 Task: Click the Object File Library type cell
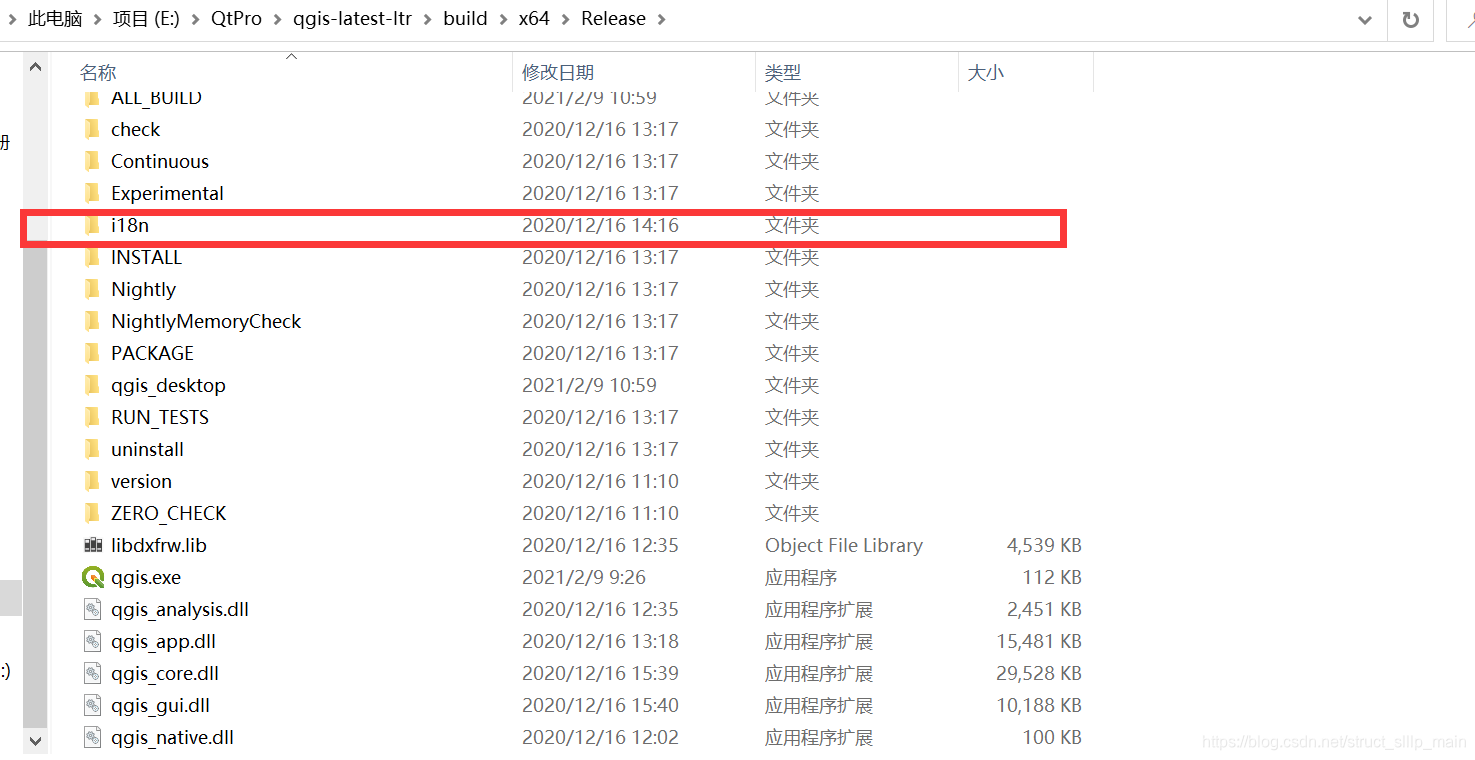click(844, 545)
